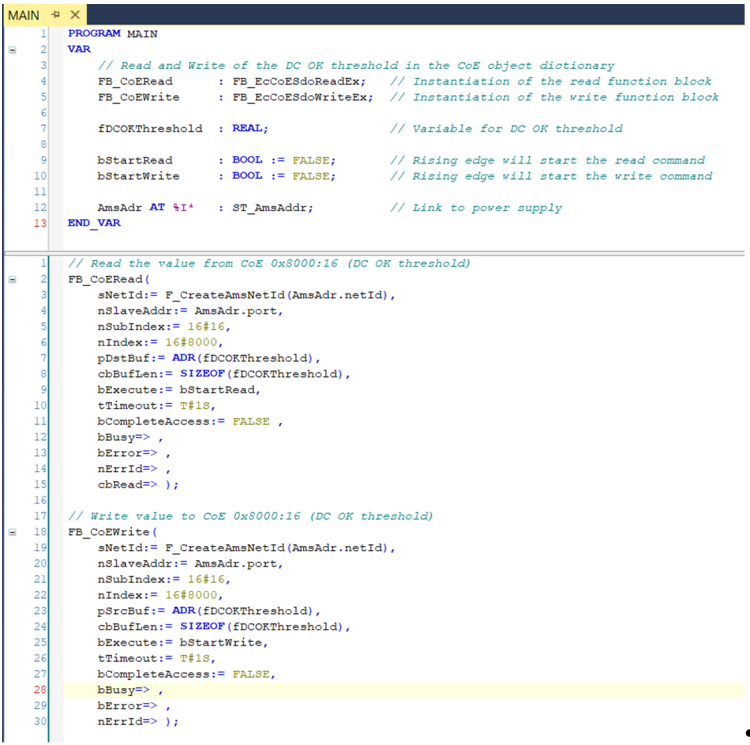The image size is (750, 745).
Task: Click the splitter between declaration and code panes
Action: (375, 250)
